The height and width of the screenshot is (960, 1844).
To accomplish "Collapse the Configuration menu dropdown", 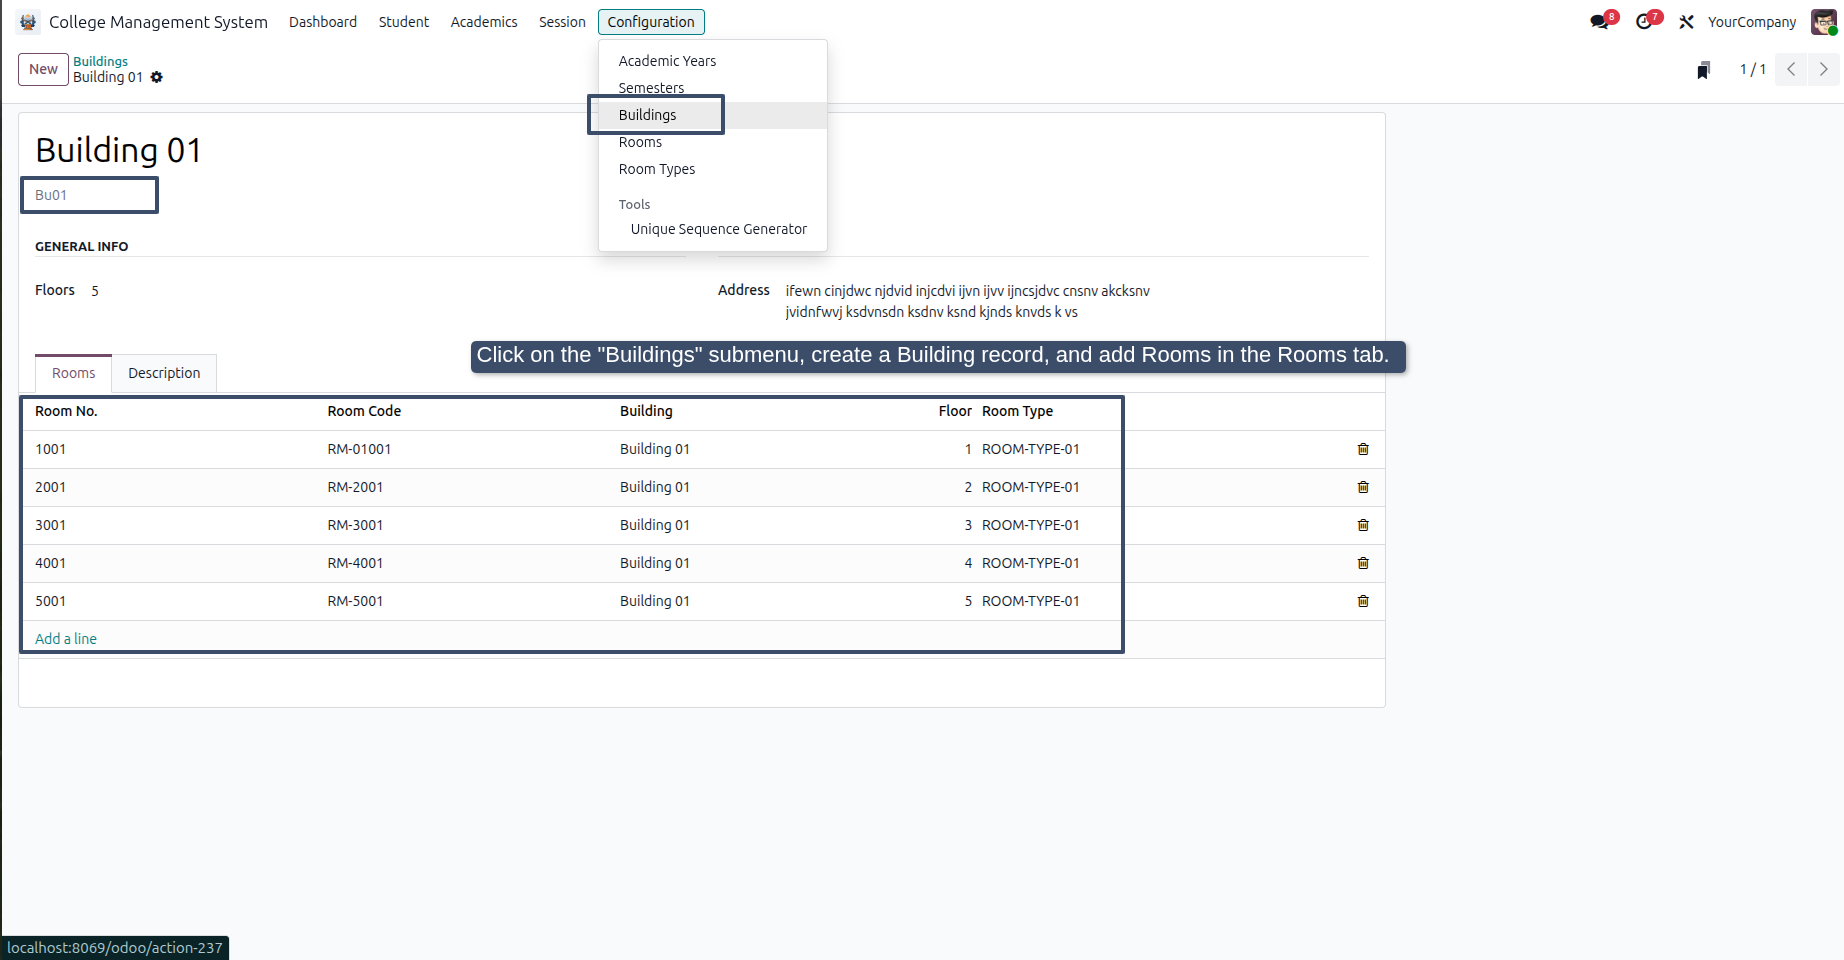I will click(651, 22).
